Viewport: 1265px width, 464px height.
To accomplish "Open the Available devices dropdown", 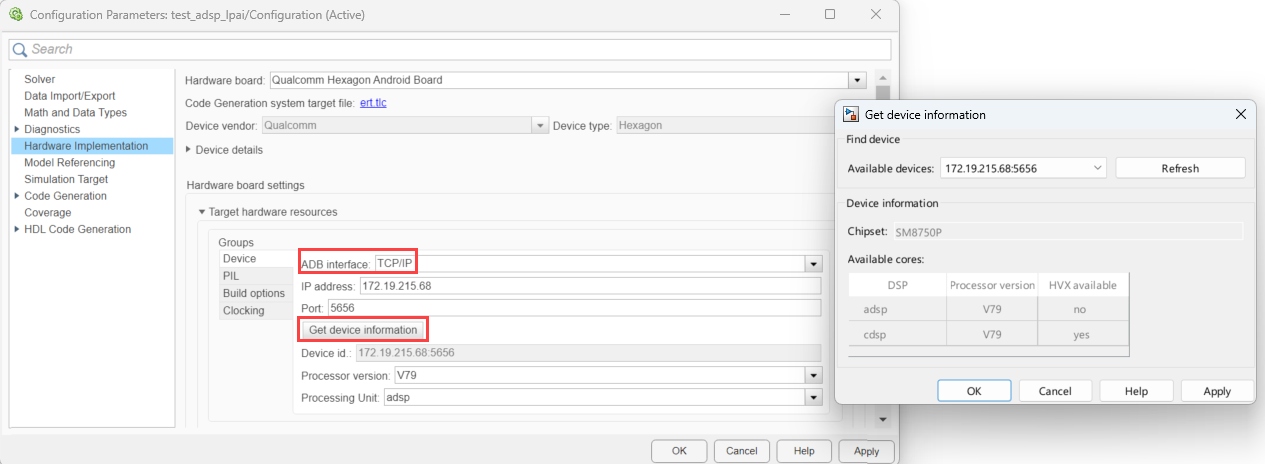I will [1097, 168].
